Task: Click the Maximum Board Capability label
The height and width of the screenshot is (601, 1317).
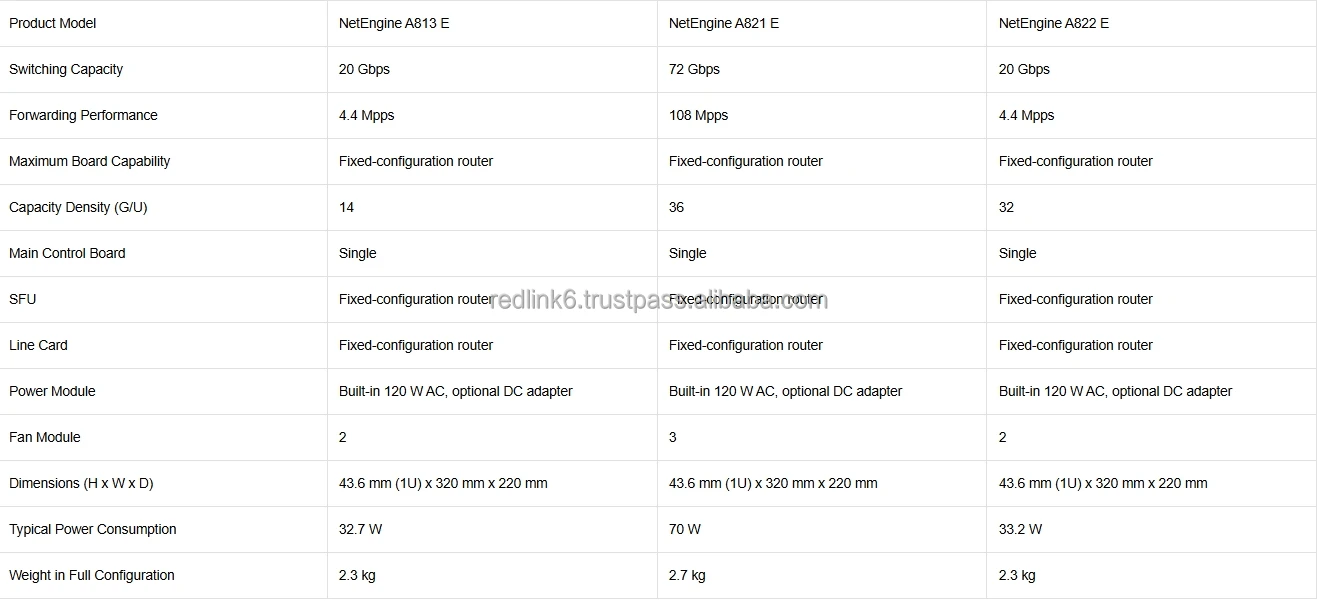Action: [89, 161]
